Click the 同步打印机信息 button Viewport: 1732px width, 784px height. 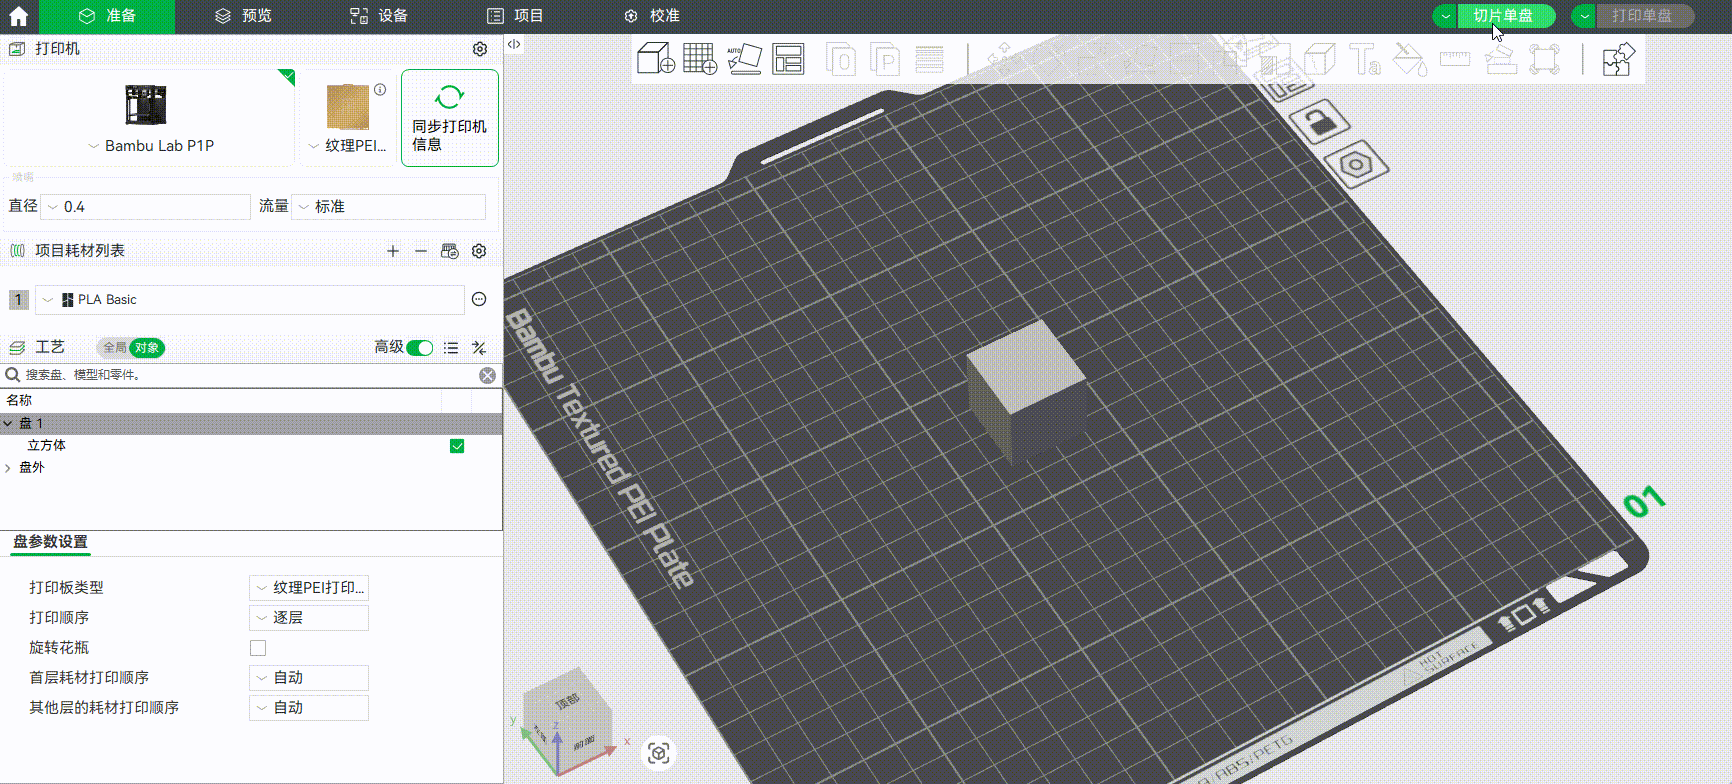coord(450,118)
